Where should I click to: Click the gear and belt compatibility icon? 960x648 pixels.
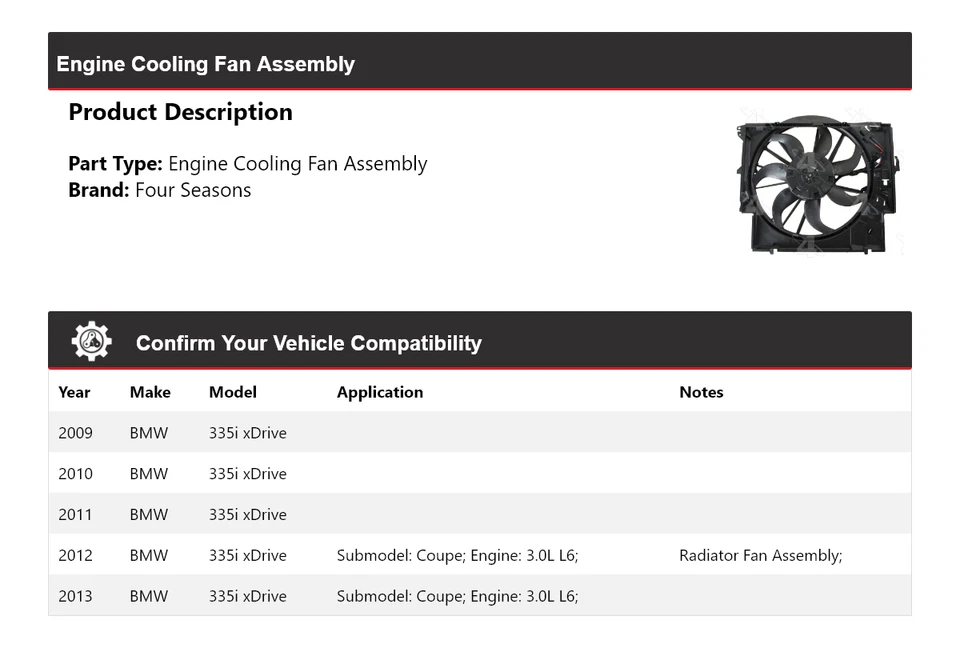click(x=91, y=341)
